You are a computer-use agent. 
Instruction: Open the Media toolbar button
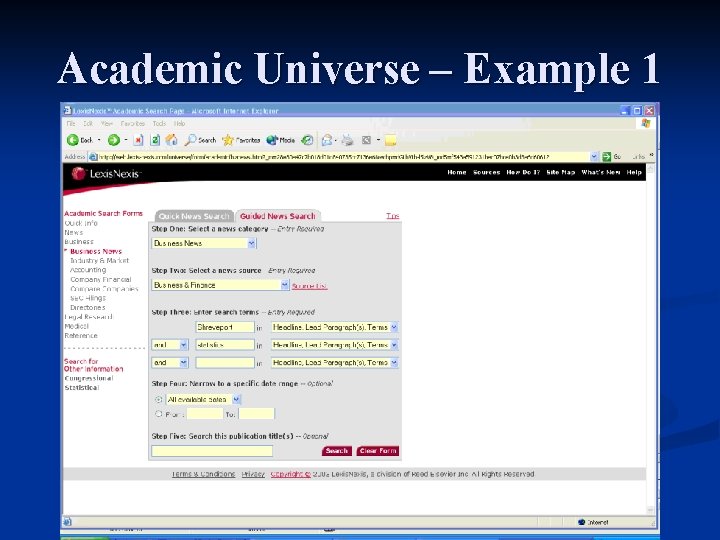pyautogui.click(x=281, y=140)
